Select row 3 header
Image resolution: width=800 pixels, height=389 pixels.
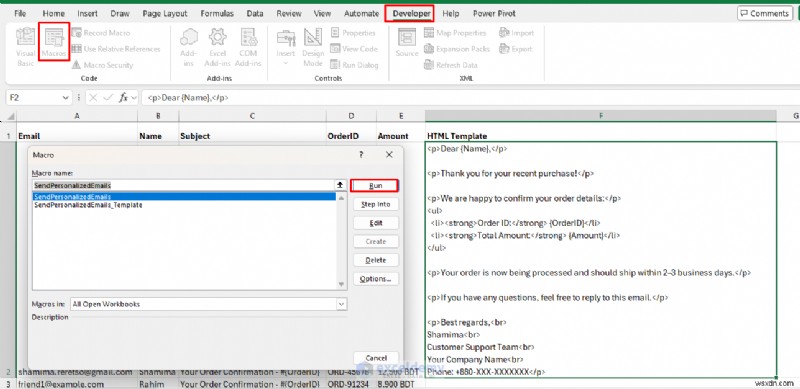pyautogui.click(x=8, y=384)
